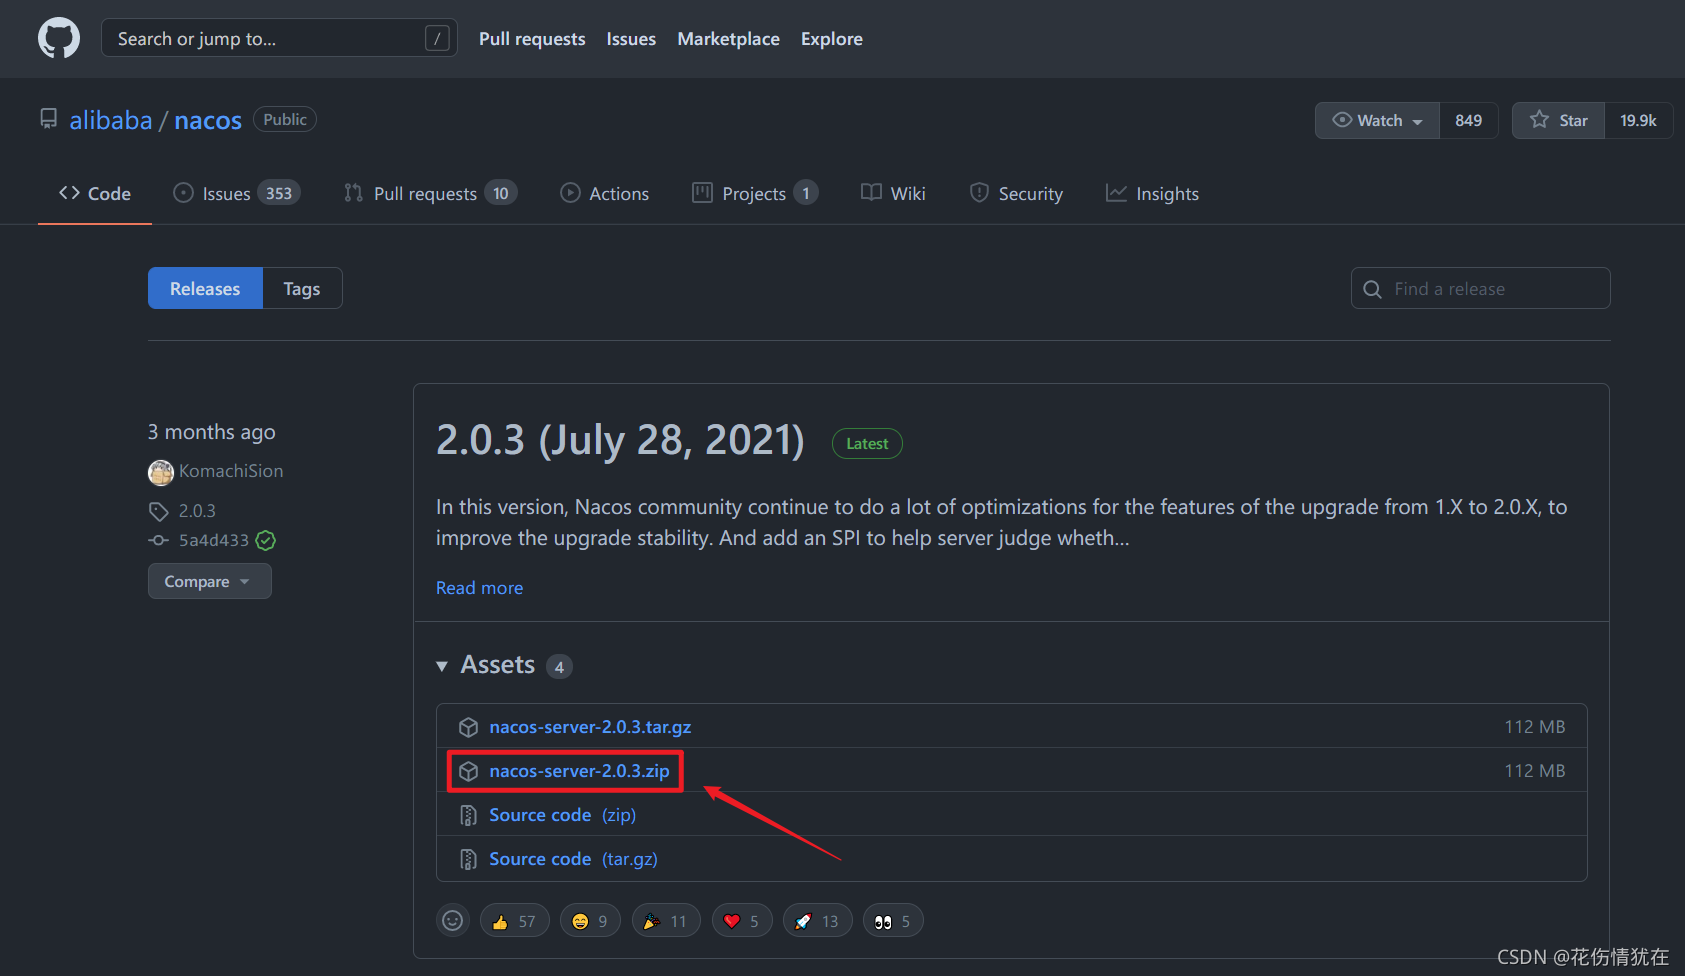Click the KomachiSion author link
The image size is (1685, 976).
[x=231, y=471]
